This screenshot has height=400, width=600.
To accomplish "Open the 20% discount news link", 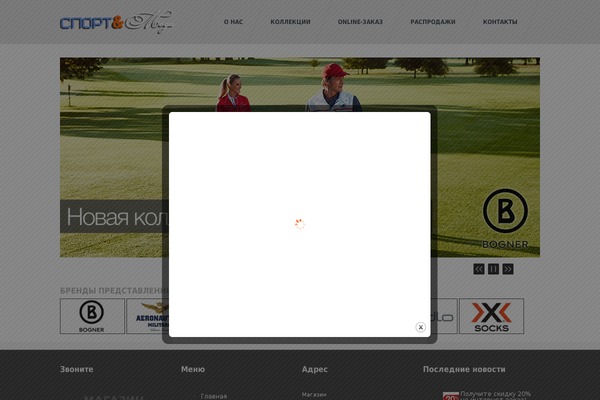I will pyautogui.click(x=496, y=396).
